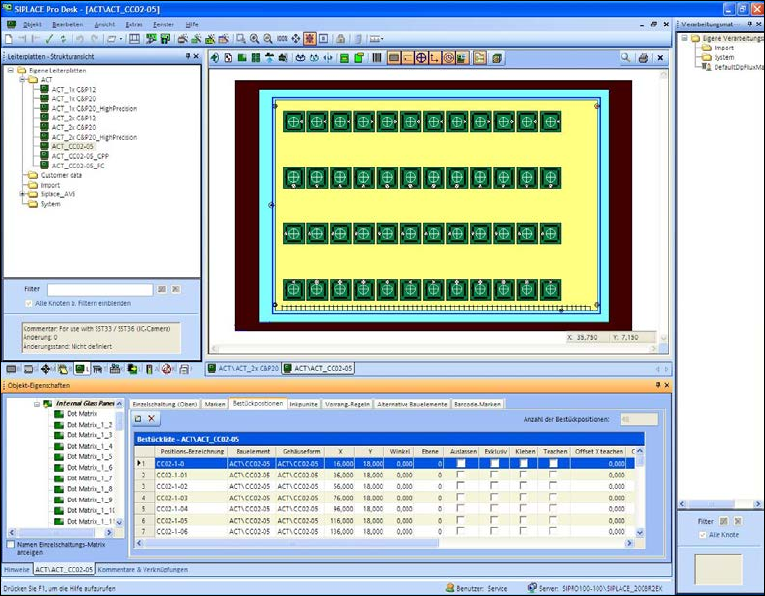The image size is (765, 596).
Task: Click the orange concentric circle icon
Action: pos(448,58)
